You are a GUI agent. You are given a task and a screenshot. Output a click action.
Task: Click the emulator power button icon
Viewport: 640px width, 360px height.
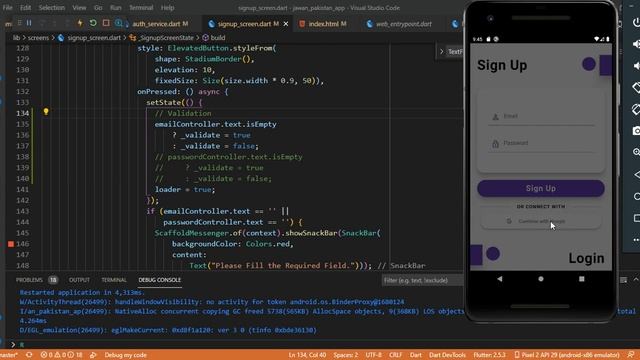(x=636, y=22)
